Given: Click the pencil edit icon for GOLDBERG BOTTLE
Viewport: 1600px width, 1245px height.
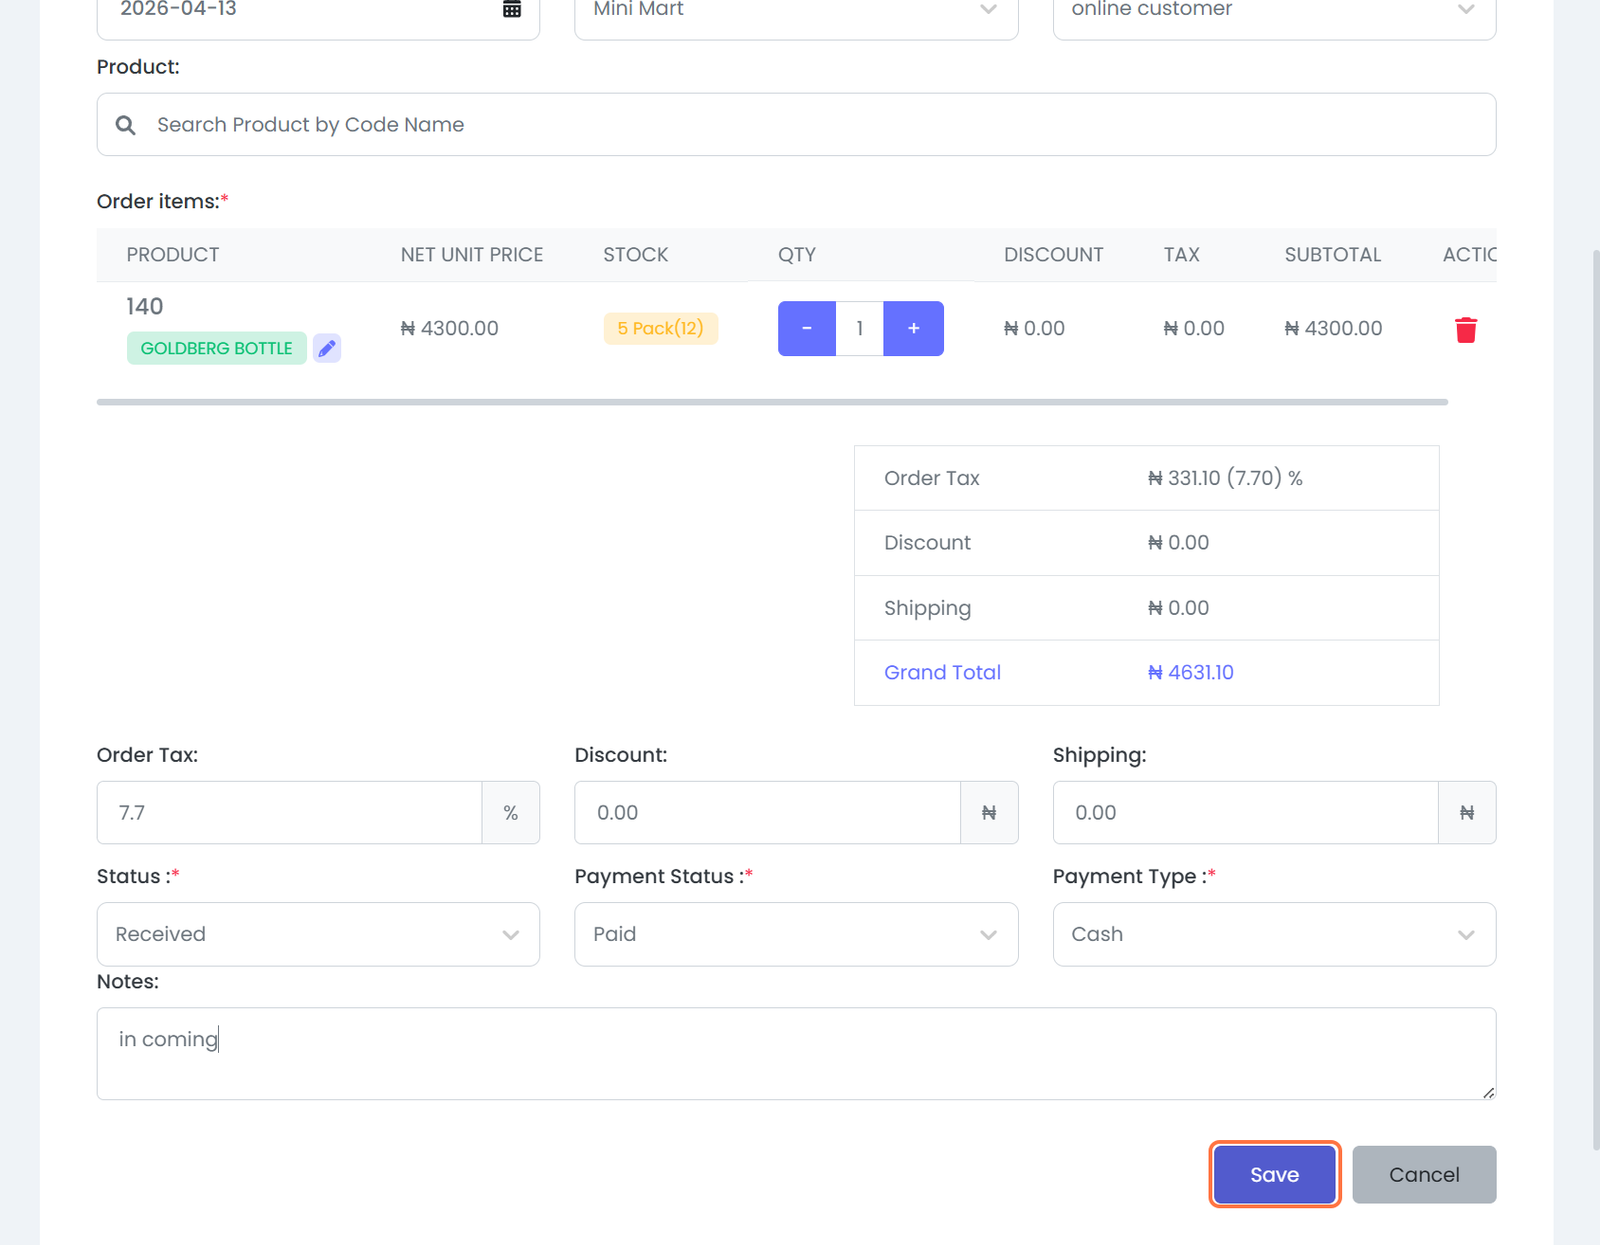Looking at the screenshot, I should (x=327, y=348).
